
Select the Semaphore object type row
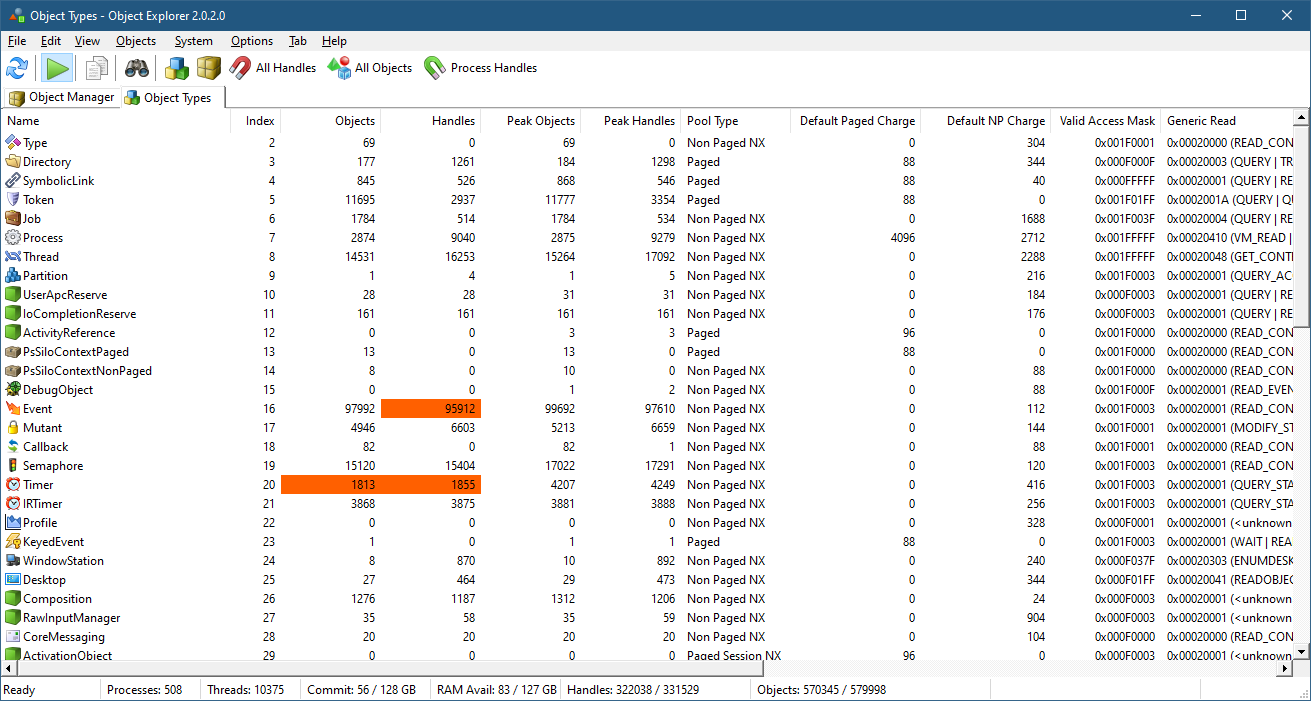point(53,466)
